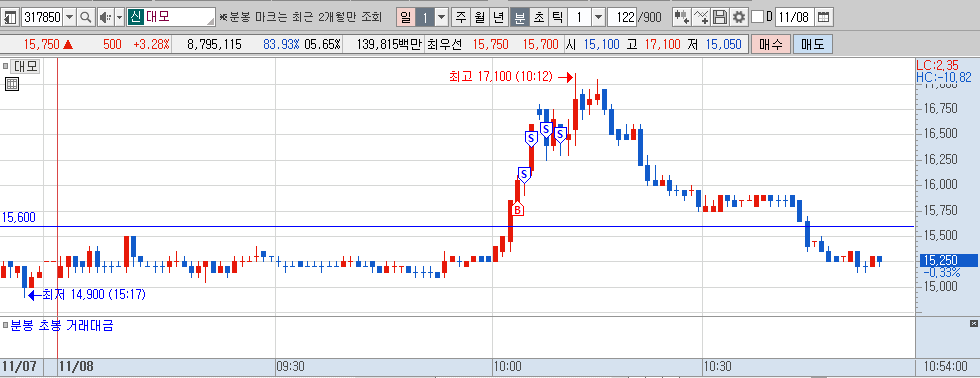Screen dimensions: 980x378
Task: Click the bar count field showing 122
Action: coord(622,17)
